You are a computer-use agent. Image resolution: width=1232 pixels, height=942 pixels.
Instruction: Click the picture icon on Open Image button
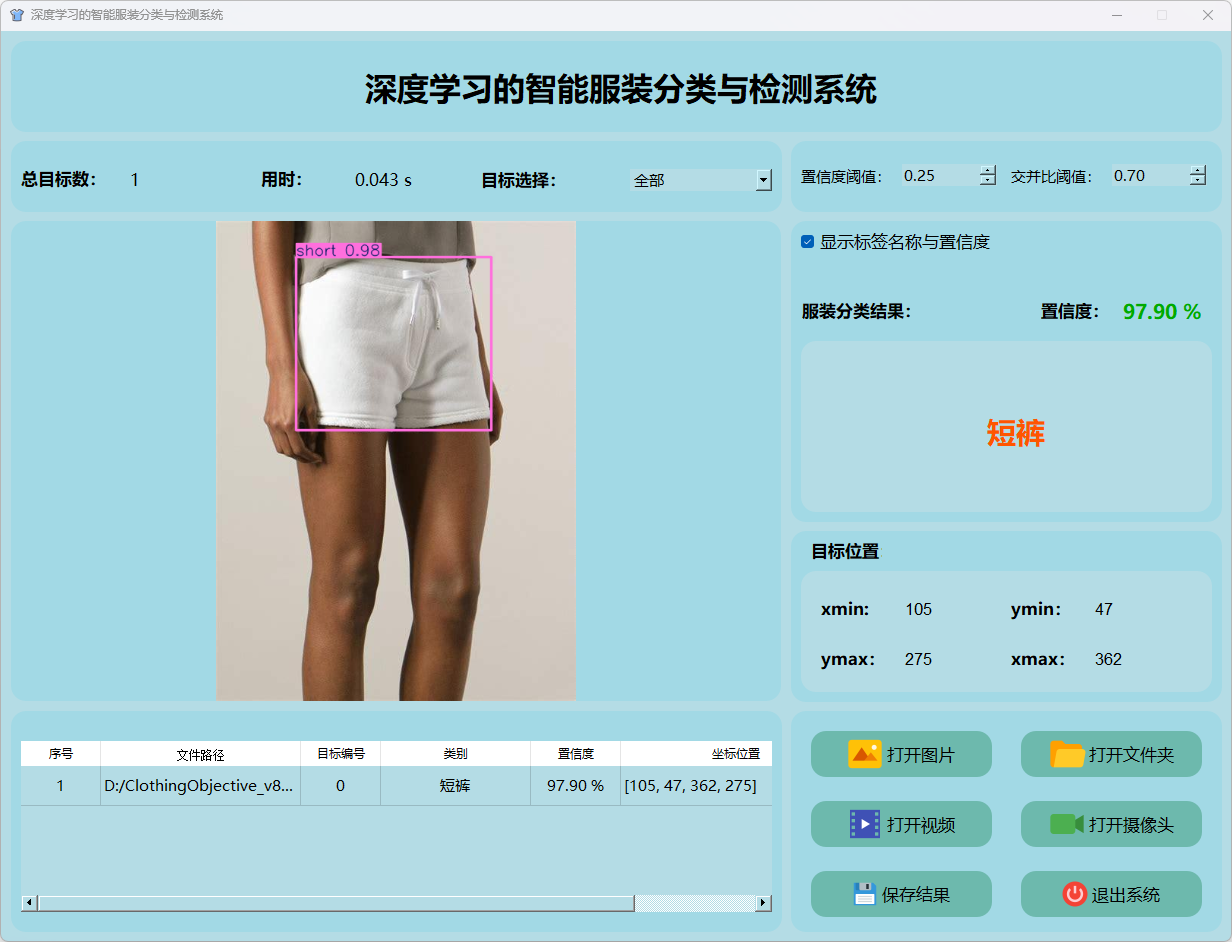click(x=864, y=754)
